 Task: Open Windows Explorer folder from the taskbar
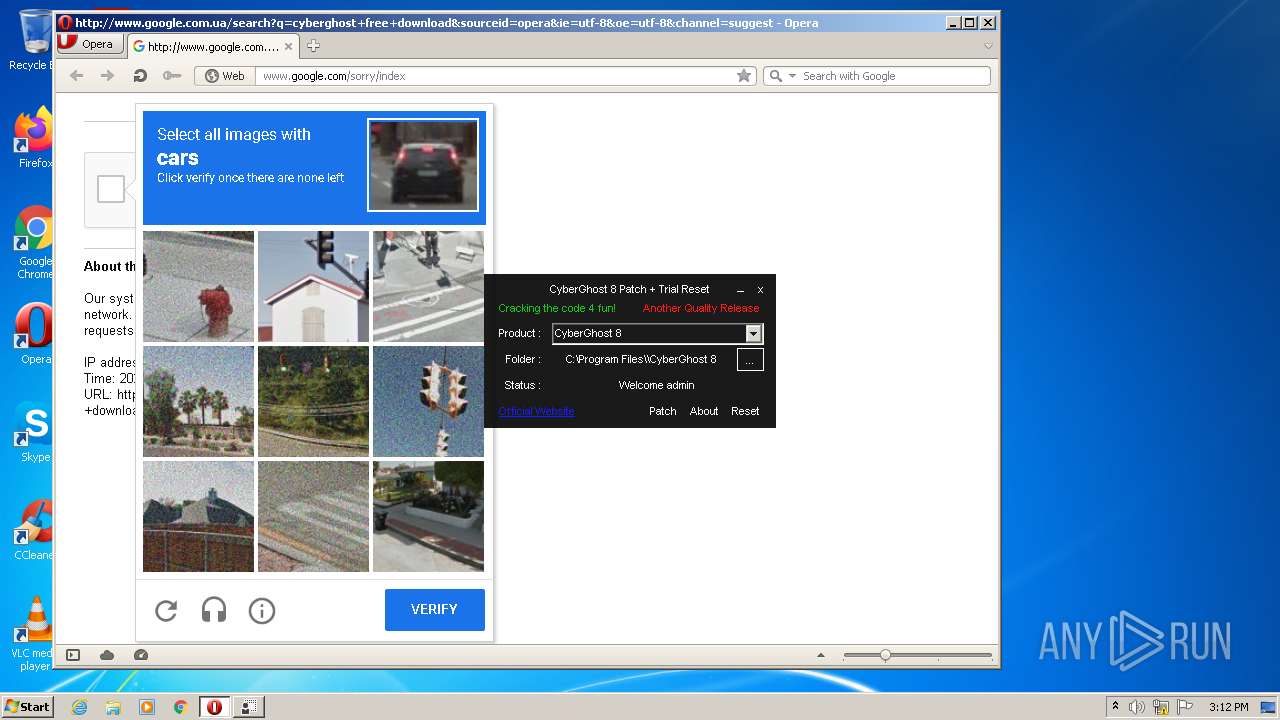click(113, 707)
